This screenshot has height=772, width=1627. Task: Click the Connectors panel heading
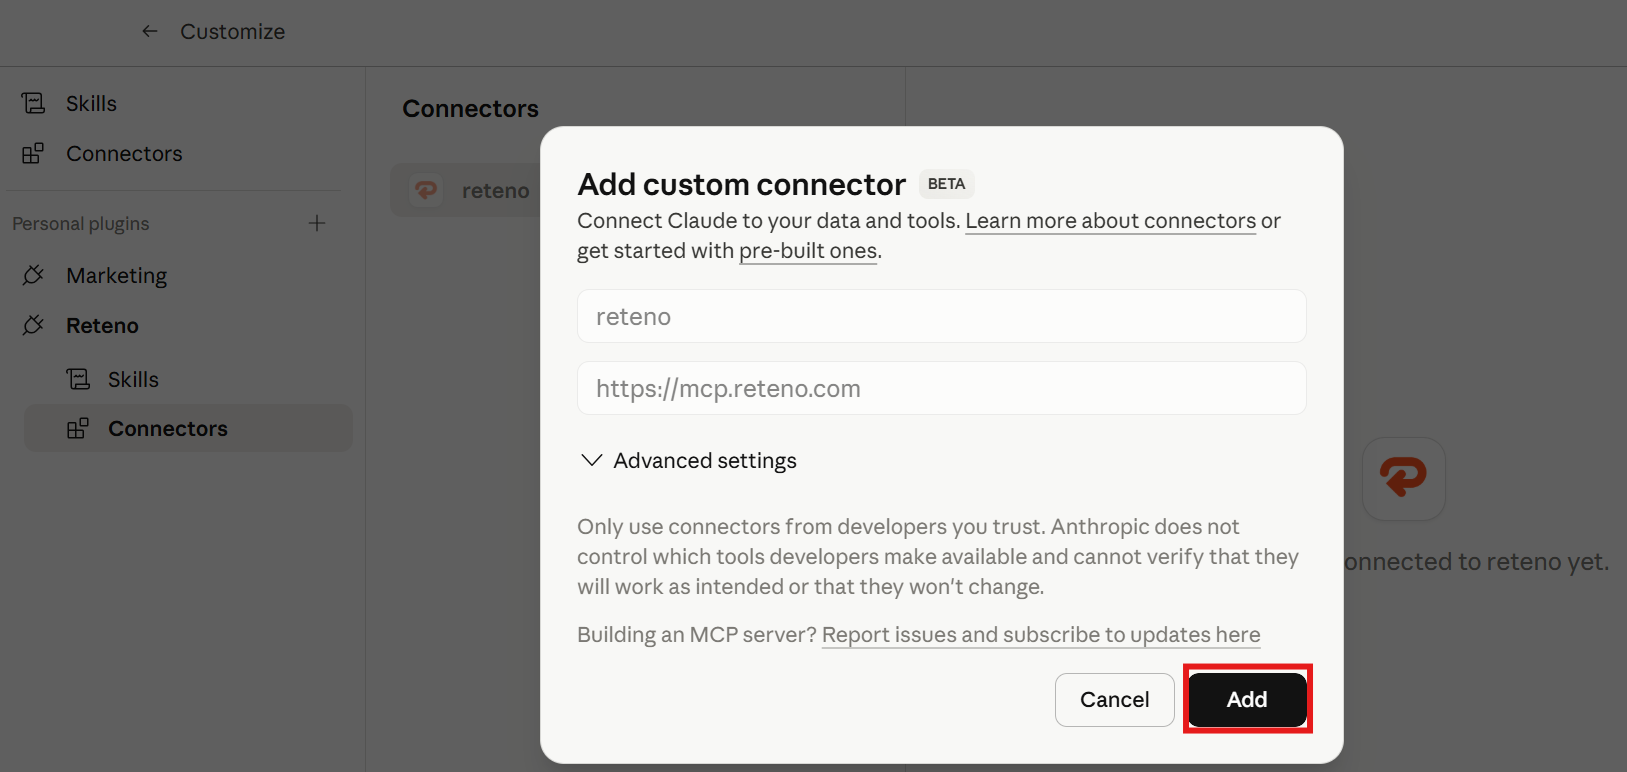470,108
